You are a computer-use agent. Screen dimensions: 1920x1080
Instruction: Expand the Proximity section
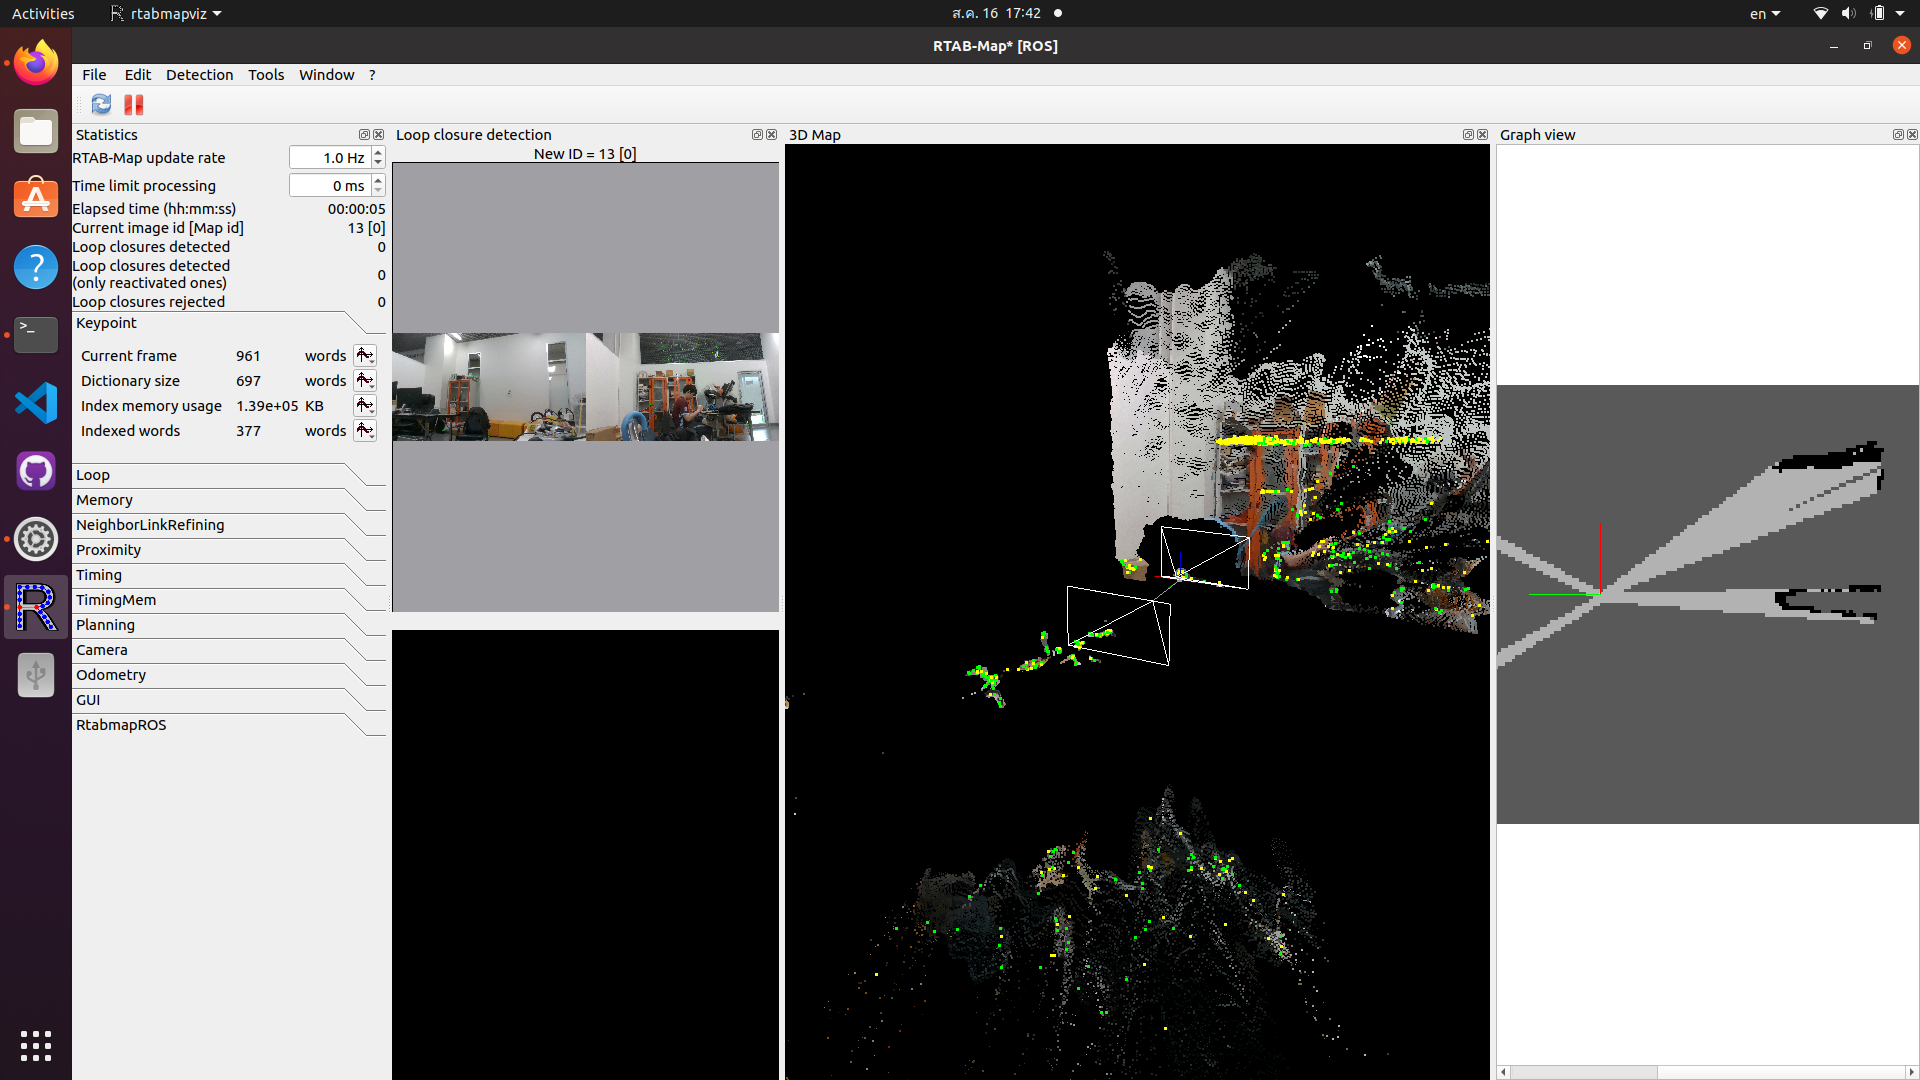[229, 550]
